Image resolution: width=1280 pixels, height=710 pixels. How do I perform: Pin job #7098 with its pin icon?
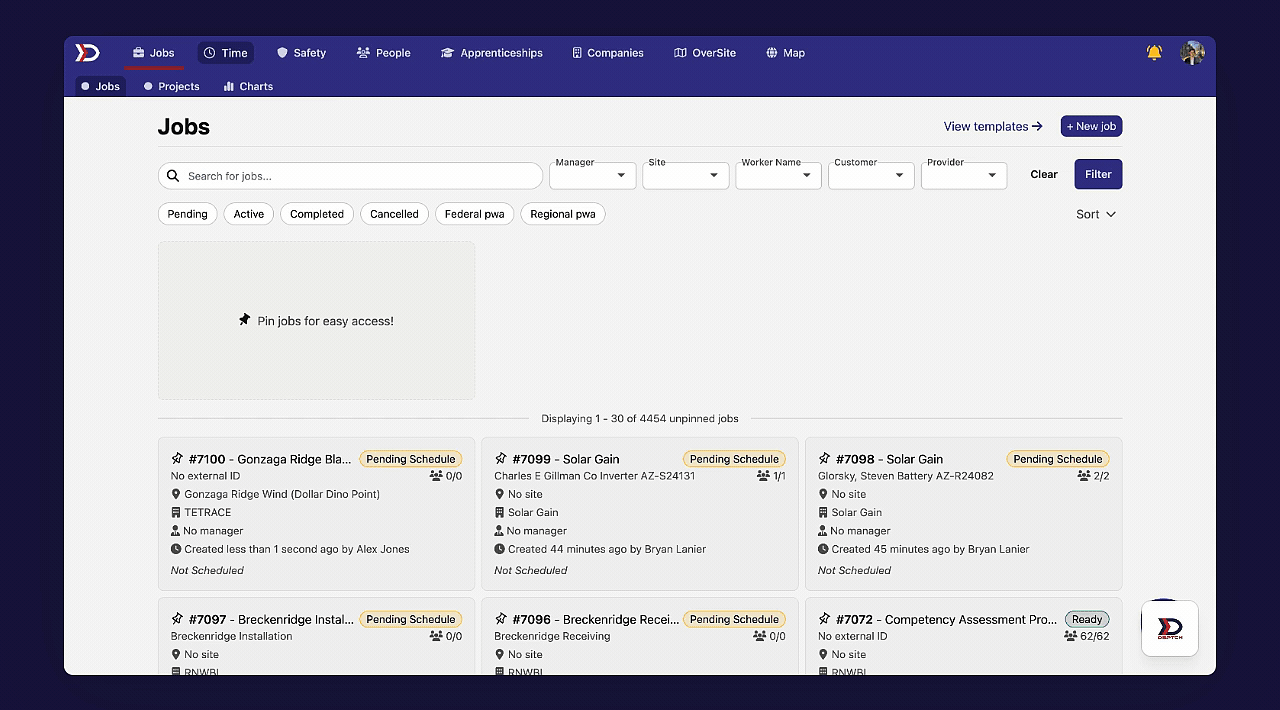tap(825, 459)
